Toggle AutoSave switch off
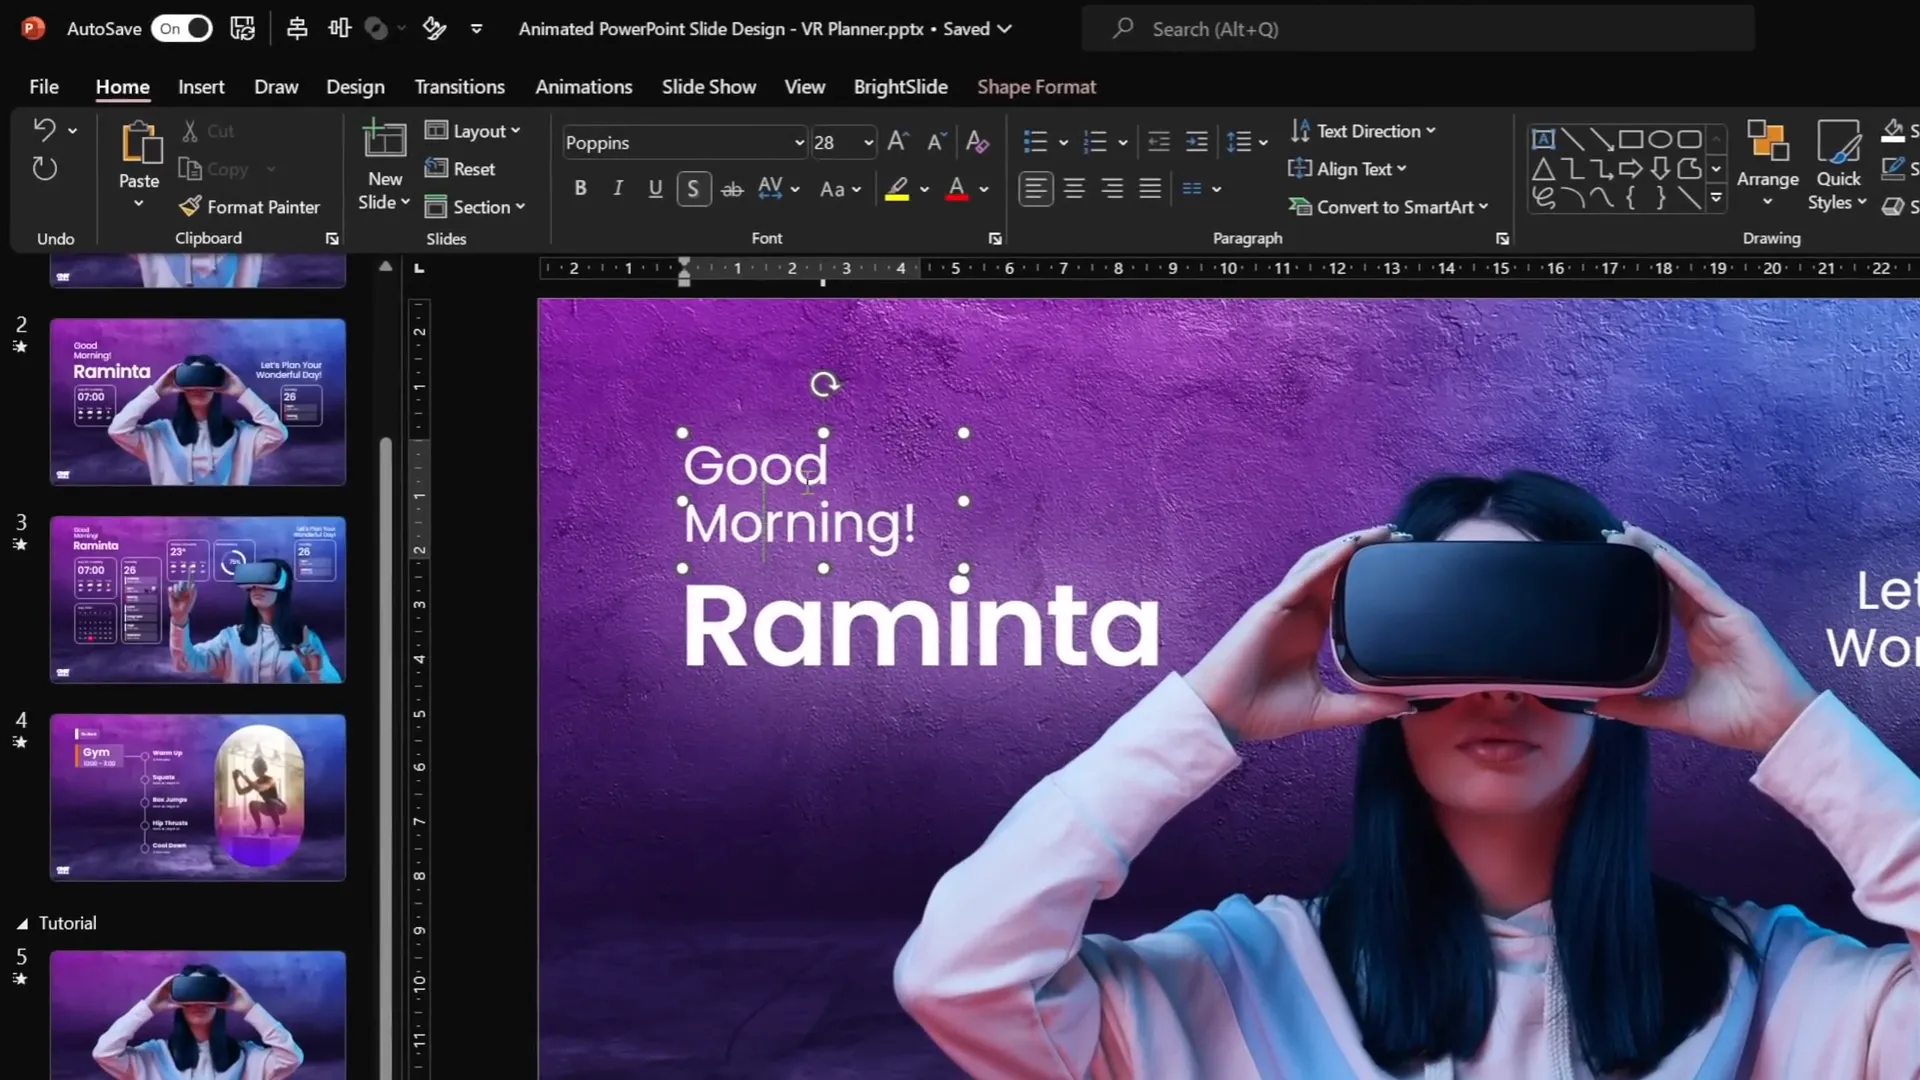 click(x=182, y=29)
